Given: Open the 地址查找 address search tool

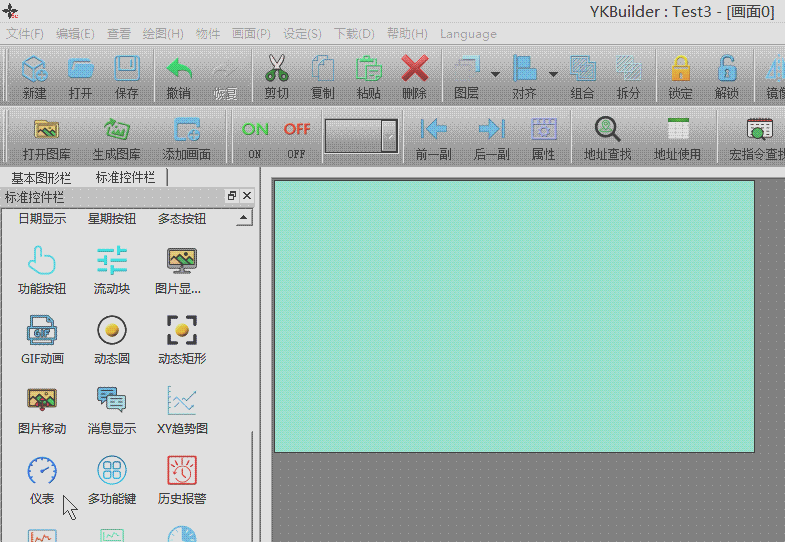Looking at the screenshot, I should (608, 130).
